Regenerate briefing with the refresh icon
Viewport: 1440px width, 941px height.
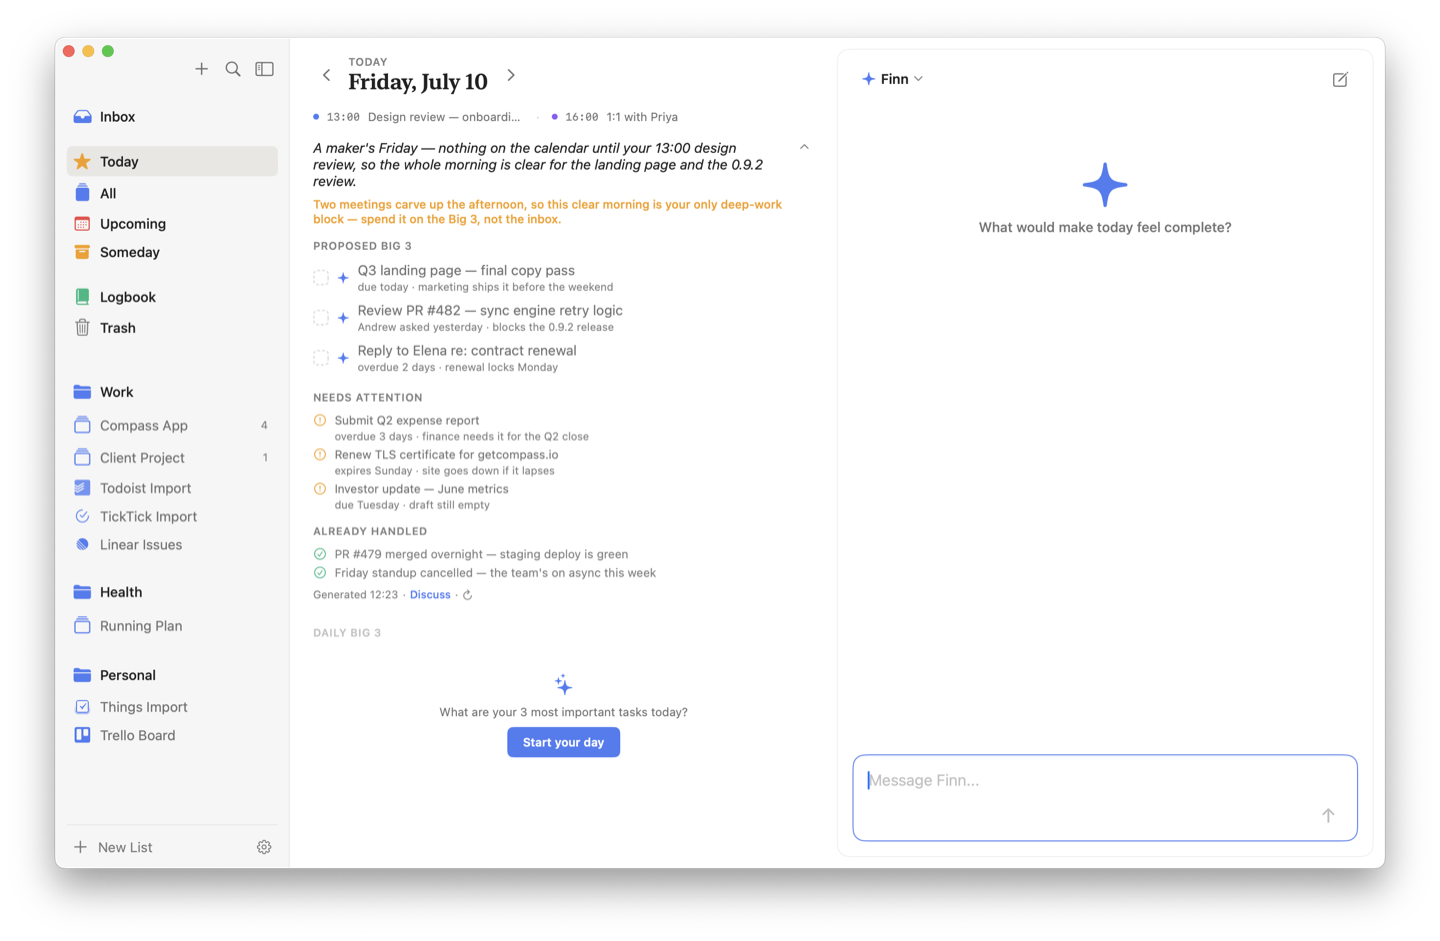click(x=467, y=595)
